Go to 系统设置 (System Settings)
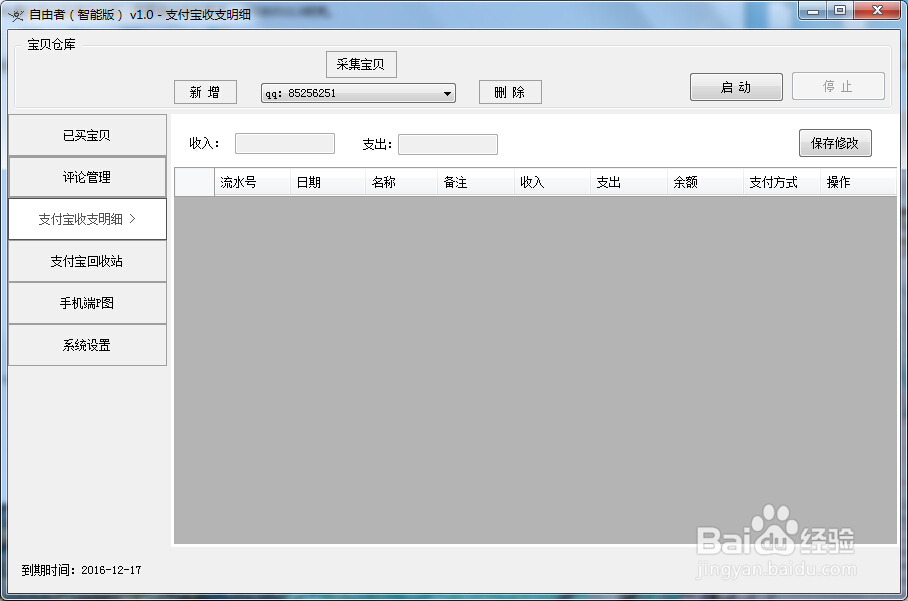908x601 pixels. pos(87,345)
